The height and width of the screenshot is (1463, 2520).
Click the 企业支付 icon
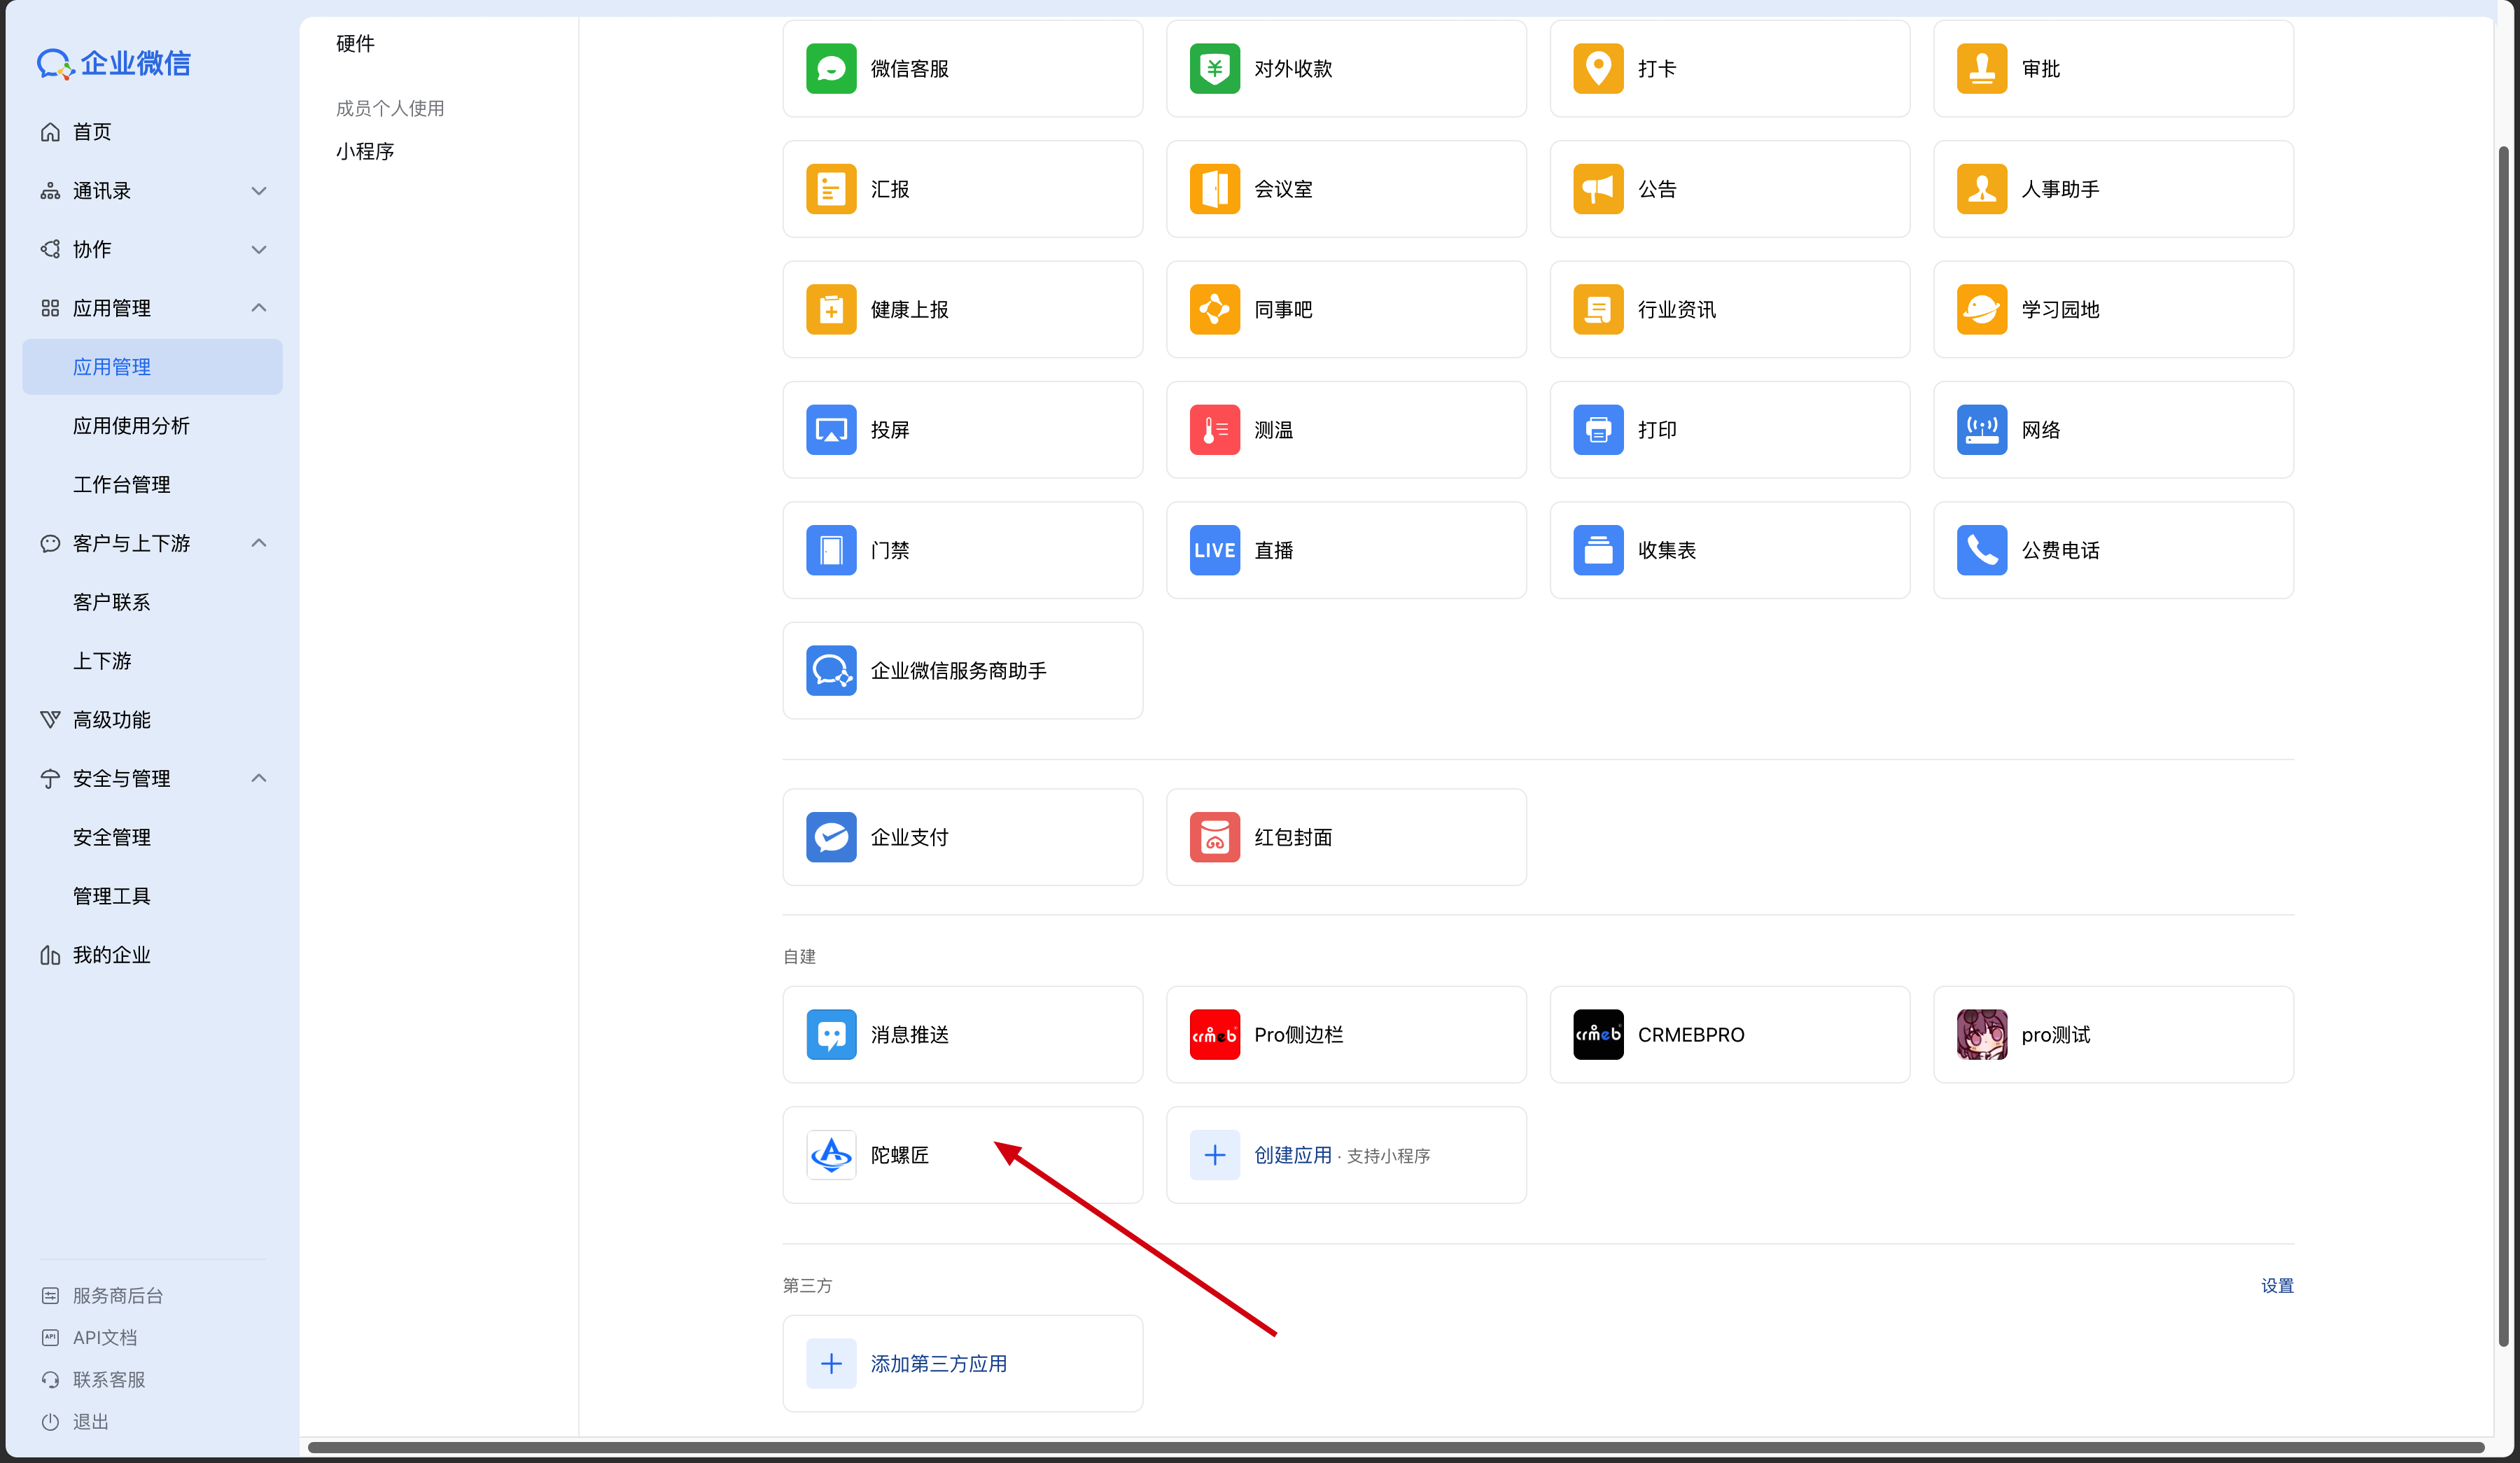click(x=831, y=837)
